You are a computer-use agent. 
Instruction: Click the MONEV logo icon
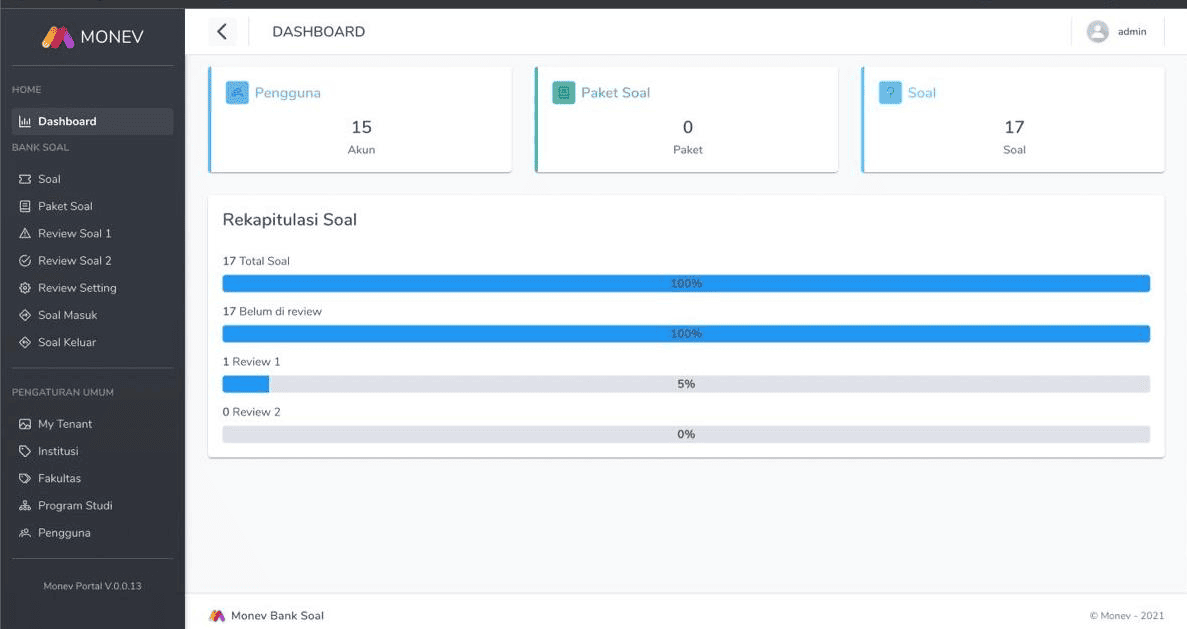(58, 37)
